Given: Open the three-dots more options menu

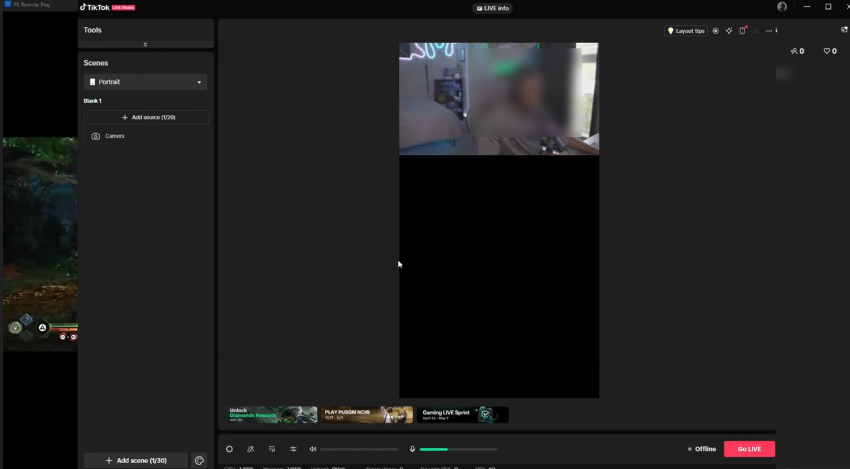Looking at the screenshot, I should click(x=768, y=31).
